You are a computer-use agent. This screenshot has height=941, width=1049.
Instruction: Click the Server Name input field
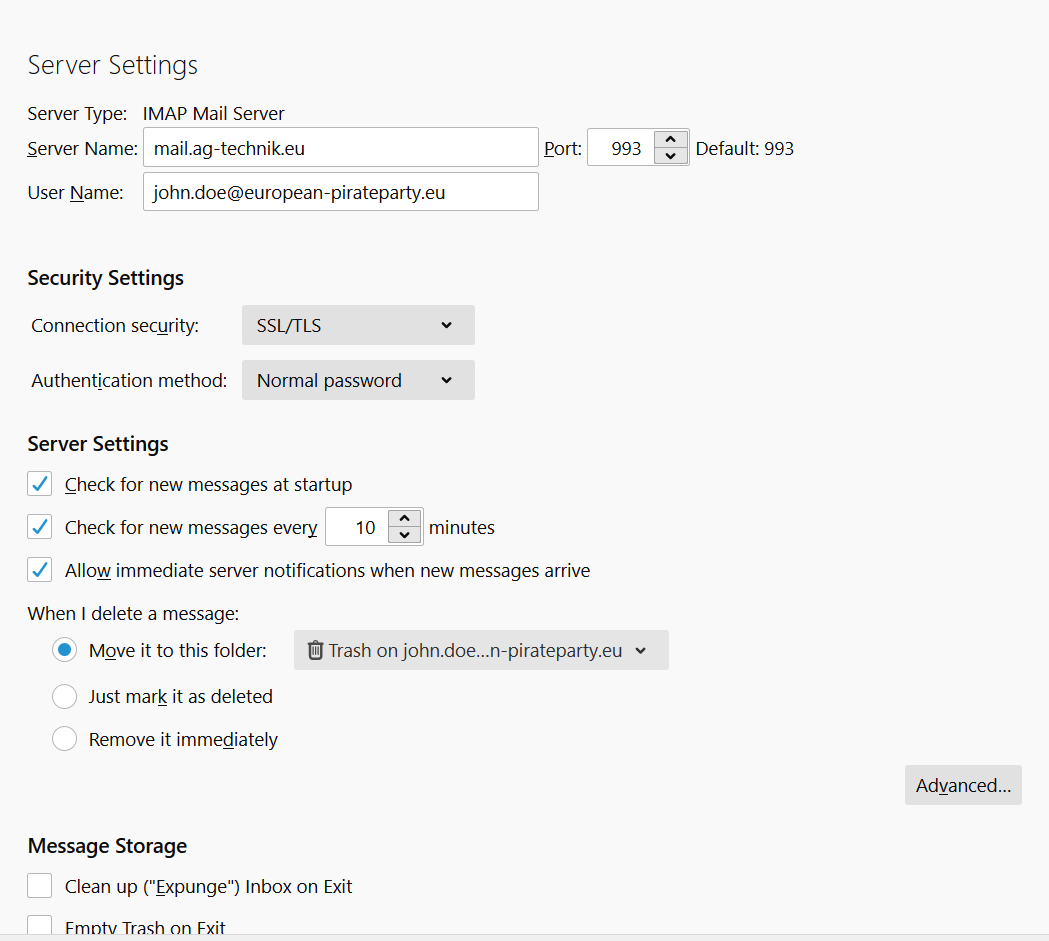[x=340, y=148]
